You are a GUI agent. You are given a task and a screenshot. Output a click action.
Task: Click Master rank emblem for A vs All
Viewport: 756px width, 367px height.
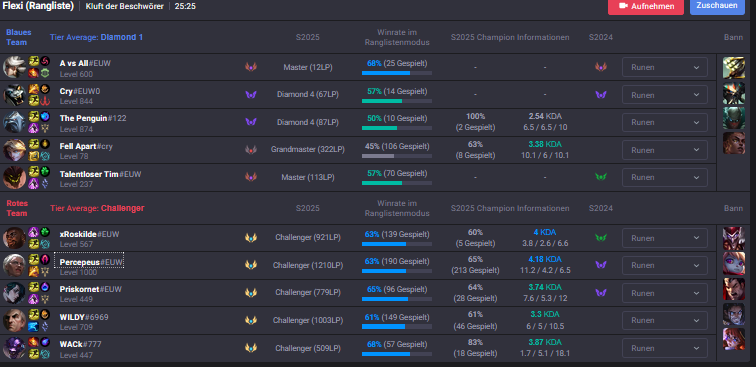coord(251,67)
